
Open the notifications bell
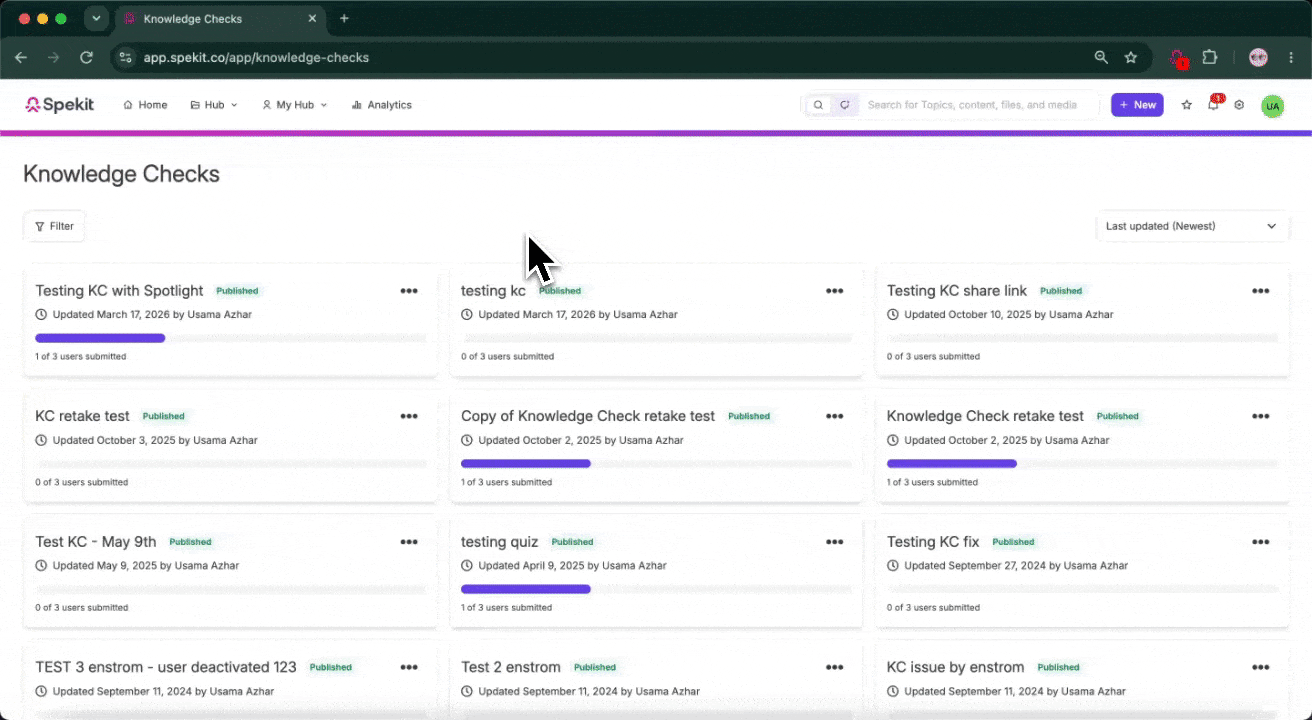pos(1213,105)
